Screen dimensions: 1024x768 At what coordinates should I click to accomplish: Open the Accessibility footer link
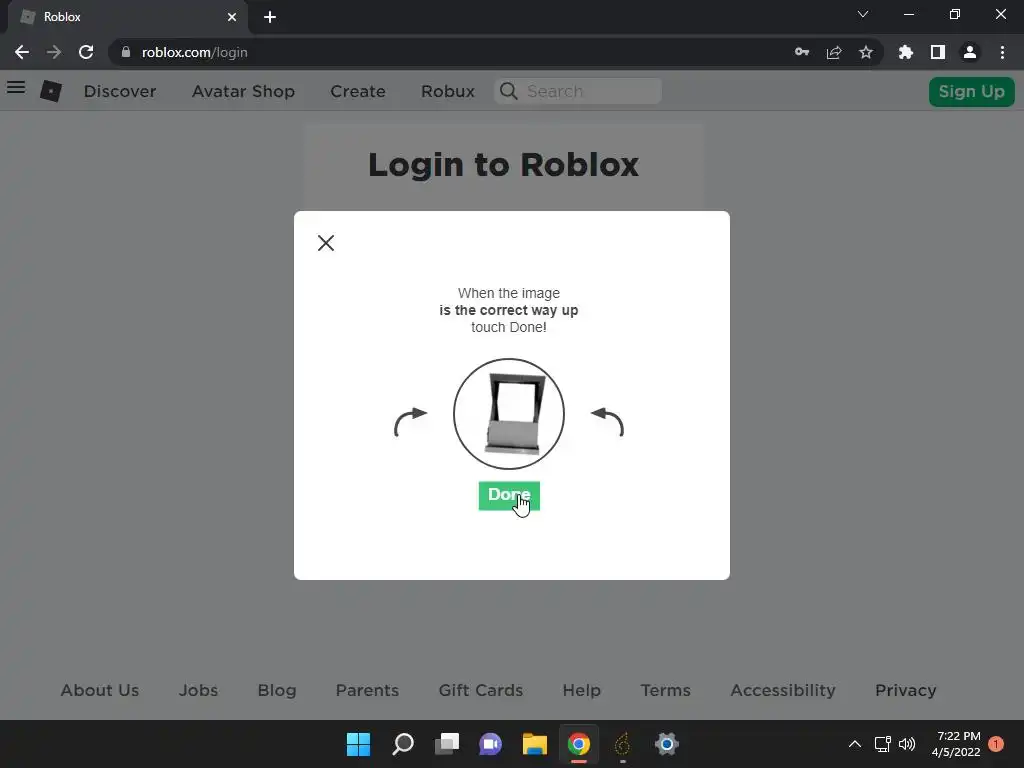click(x=783, y=690)
